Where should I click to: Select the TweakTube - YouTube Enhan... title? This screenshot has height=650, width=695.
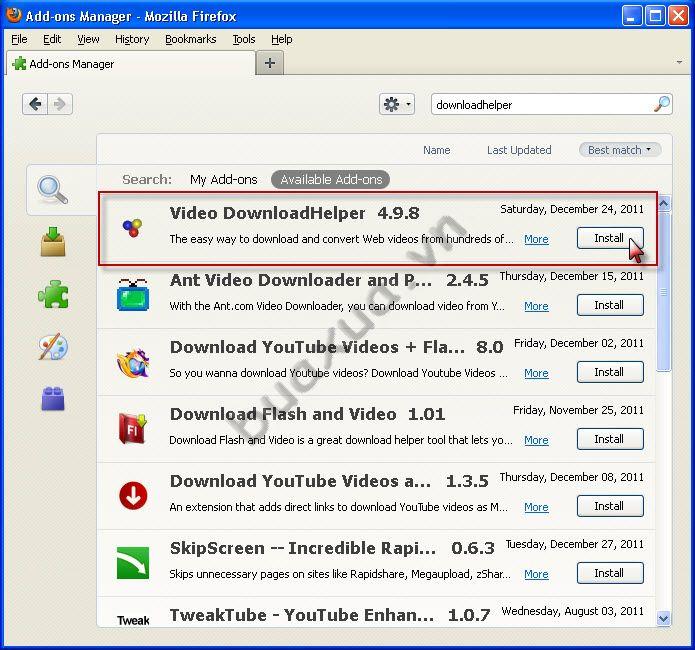click(302, 615)
